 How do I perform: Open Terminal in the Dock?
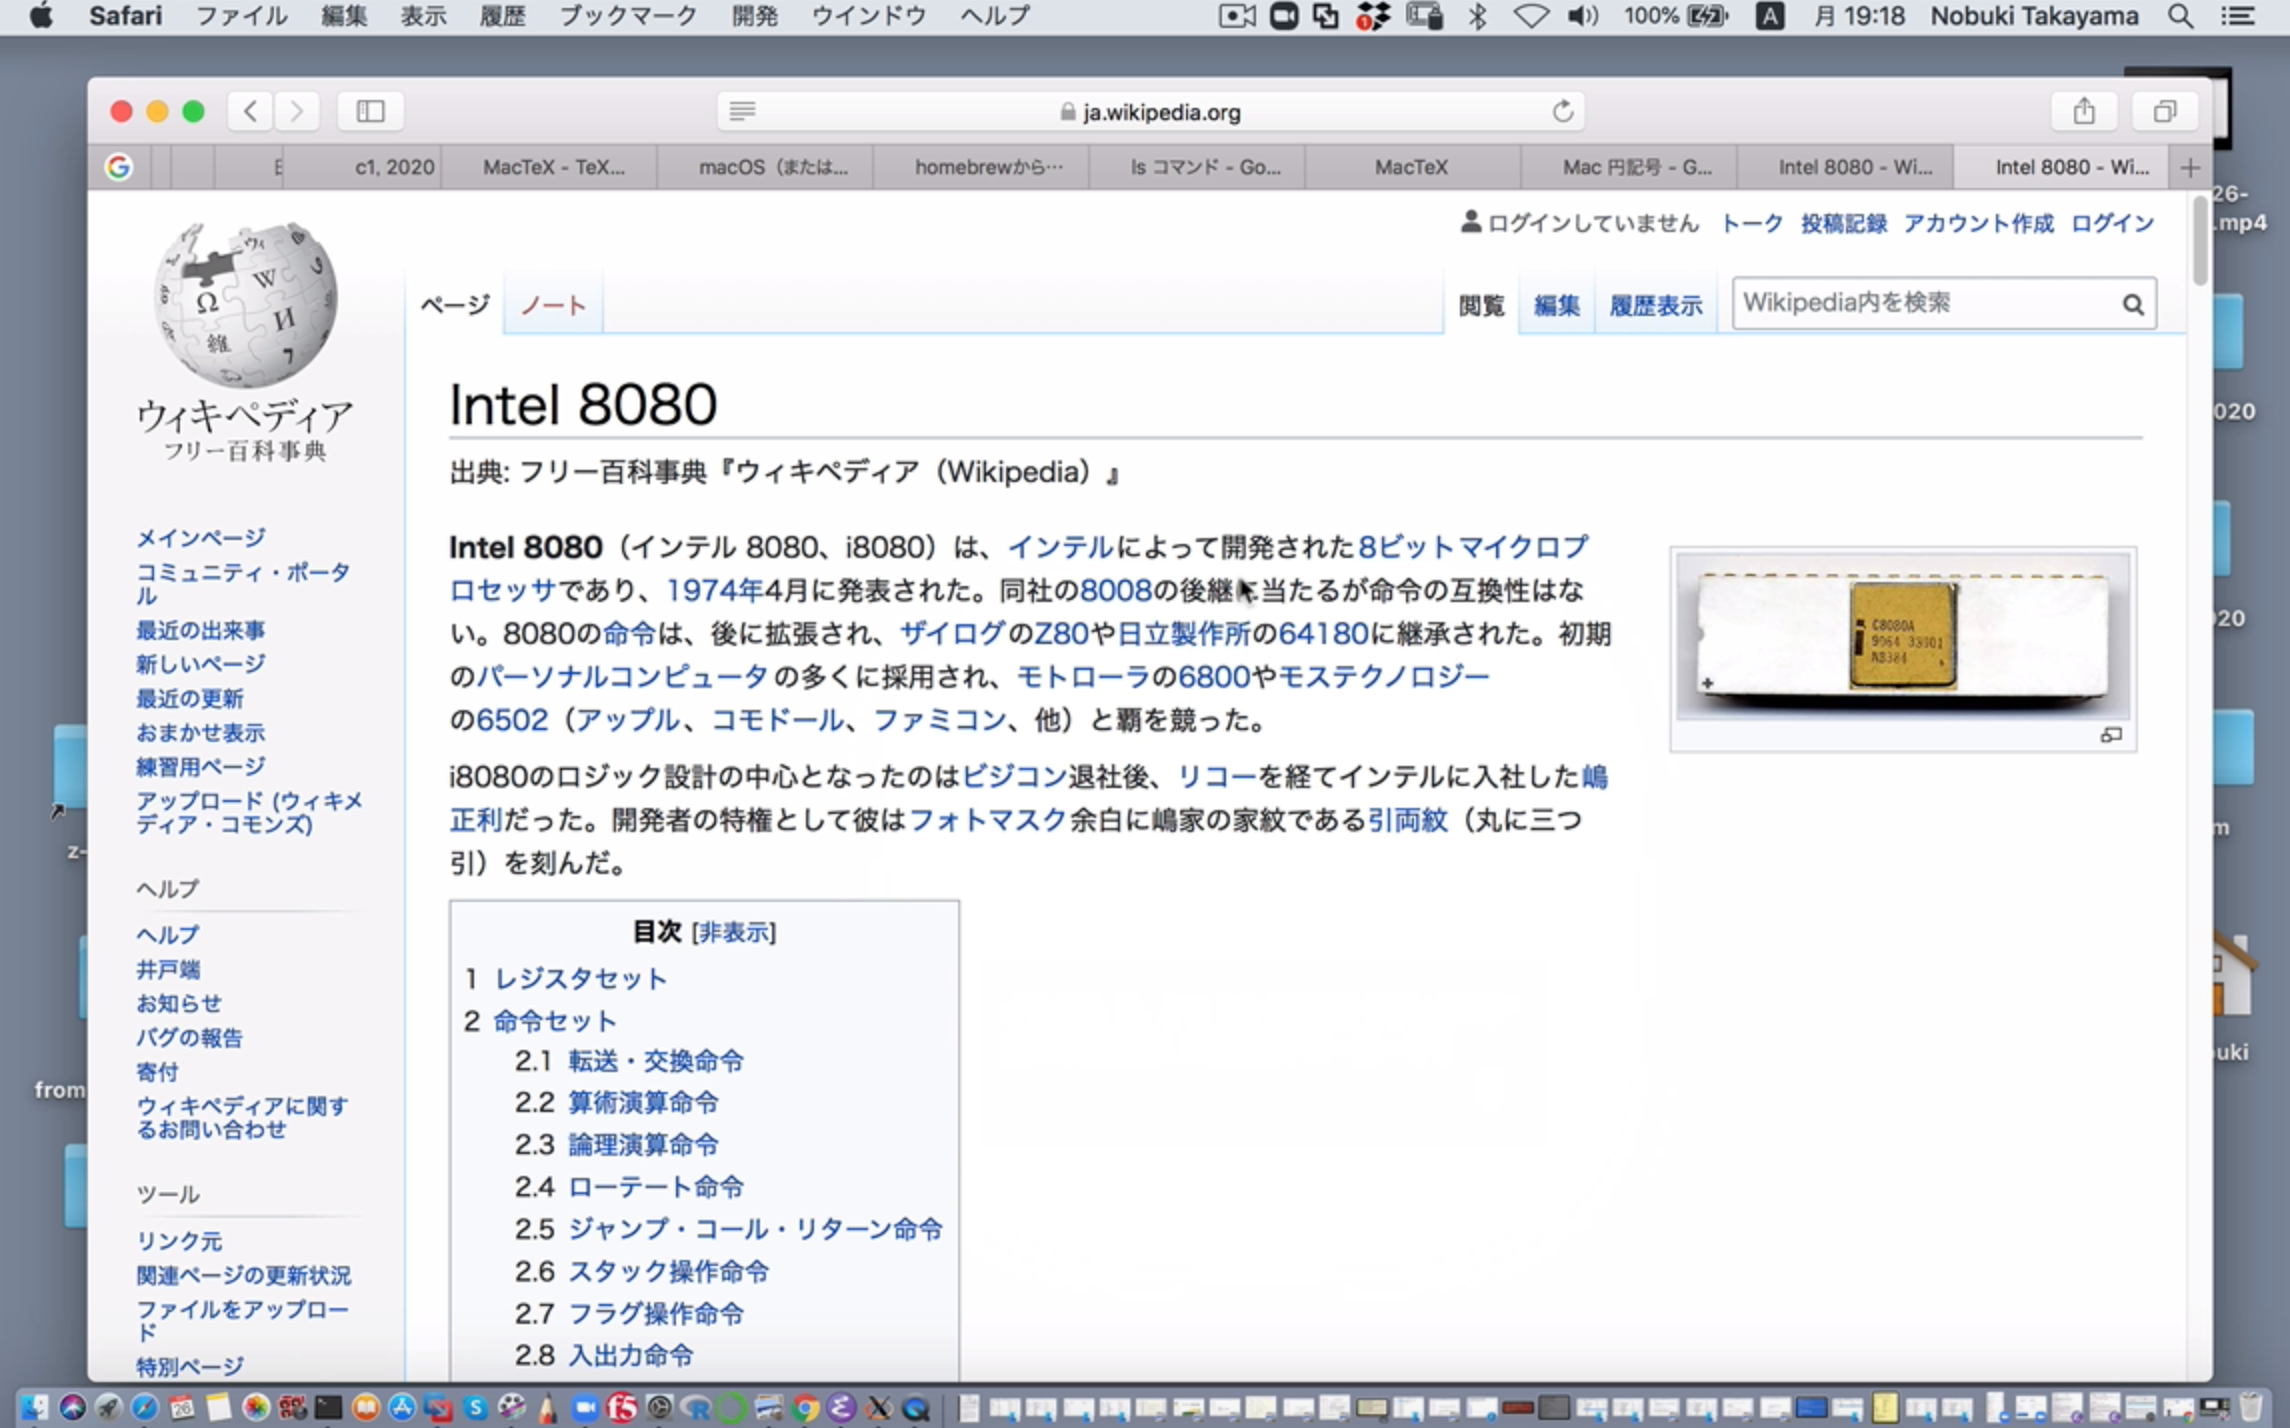coord(328,1407)
